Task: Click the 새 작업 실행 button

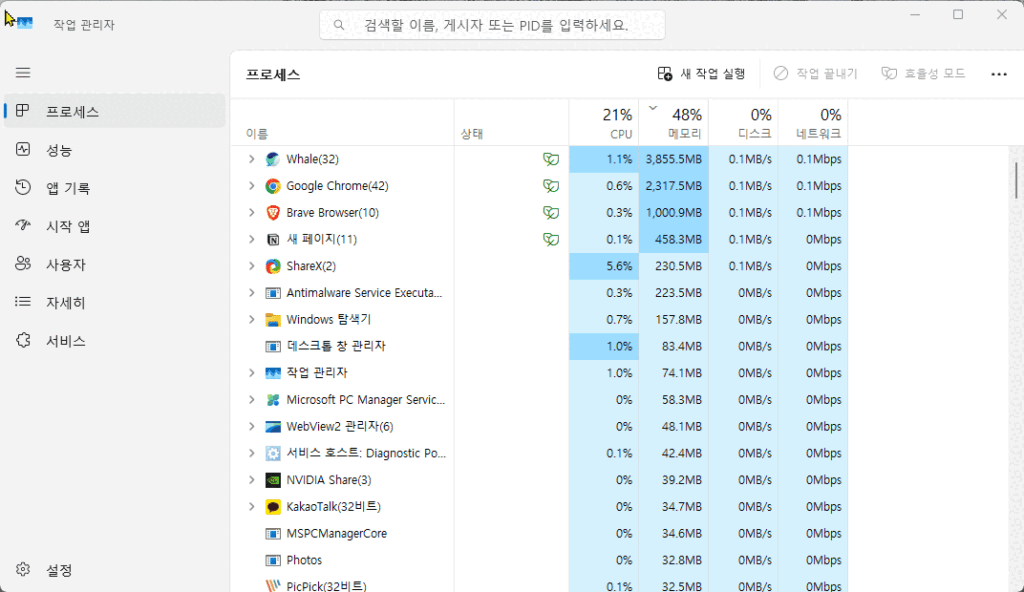Action: 701,74
